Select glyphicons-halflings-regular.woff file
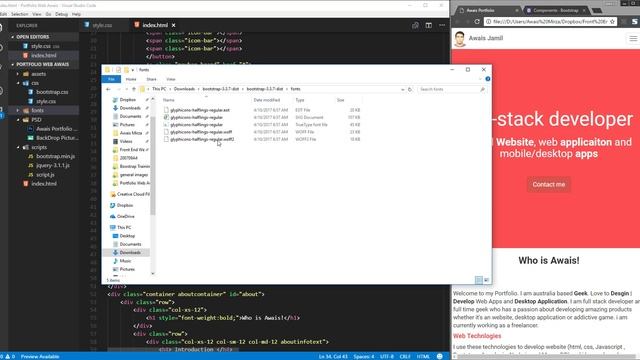Viewport: 640px width, 360px height. click(x=201, y=132)
